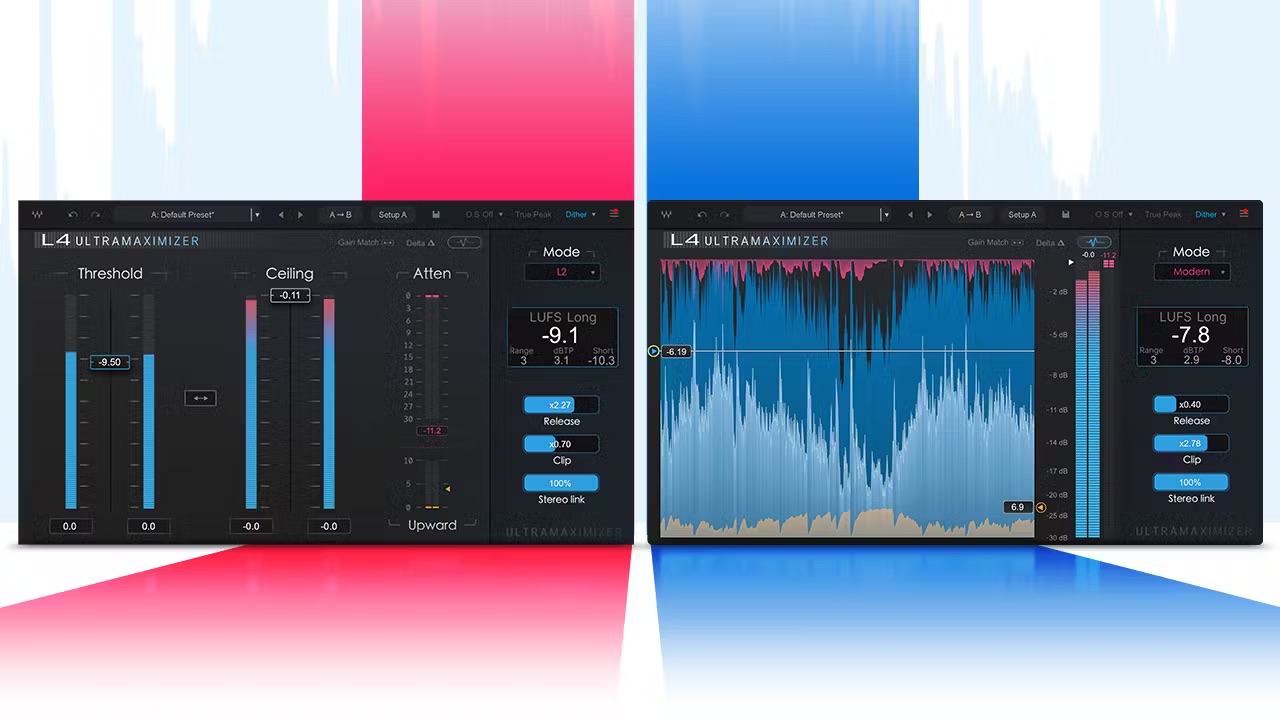
Task: Enable True Peak in the right plugin
Action: pos(1163,215)
